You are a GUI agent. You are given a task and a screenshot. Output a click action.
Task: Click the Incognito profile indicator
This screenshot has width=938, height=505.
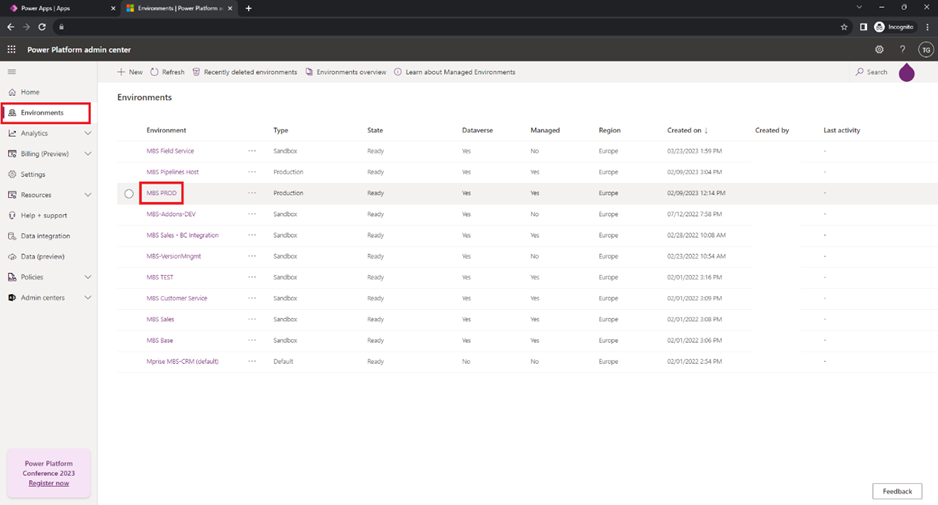coord(894,27)
